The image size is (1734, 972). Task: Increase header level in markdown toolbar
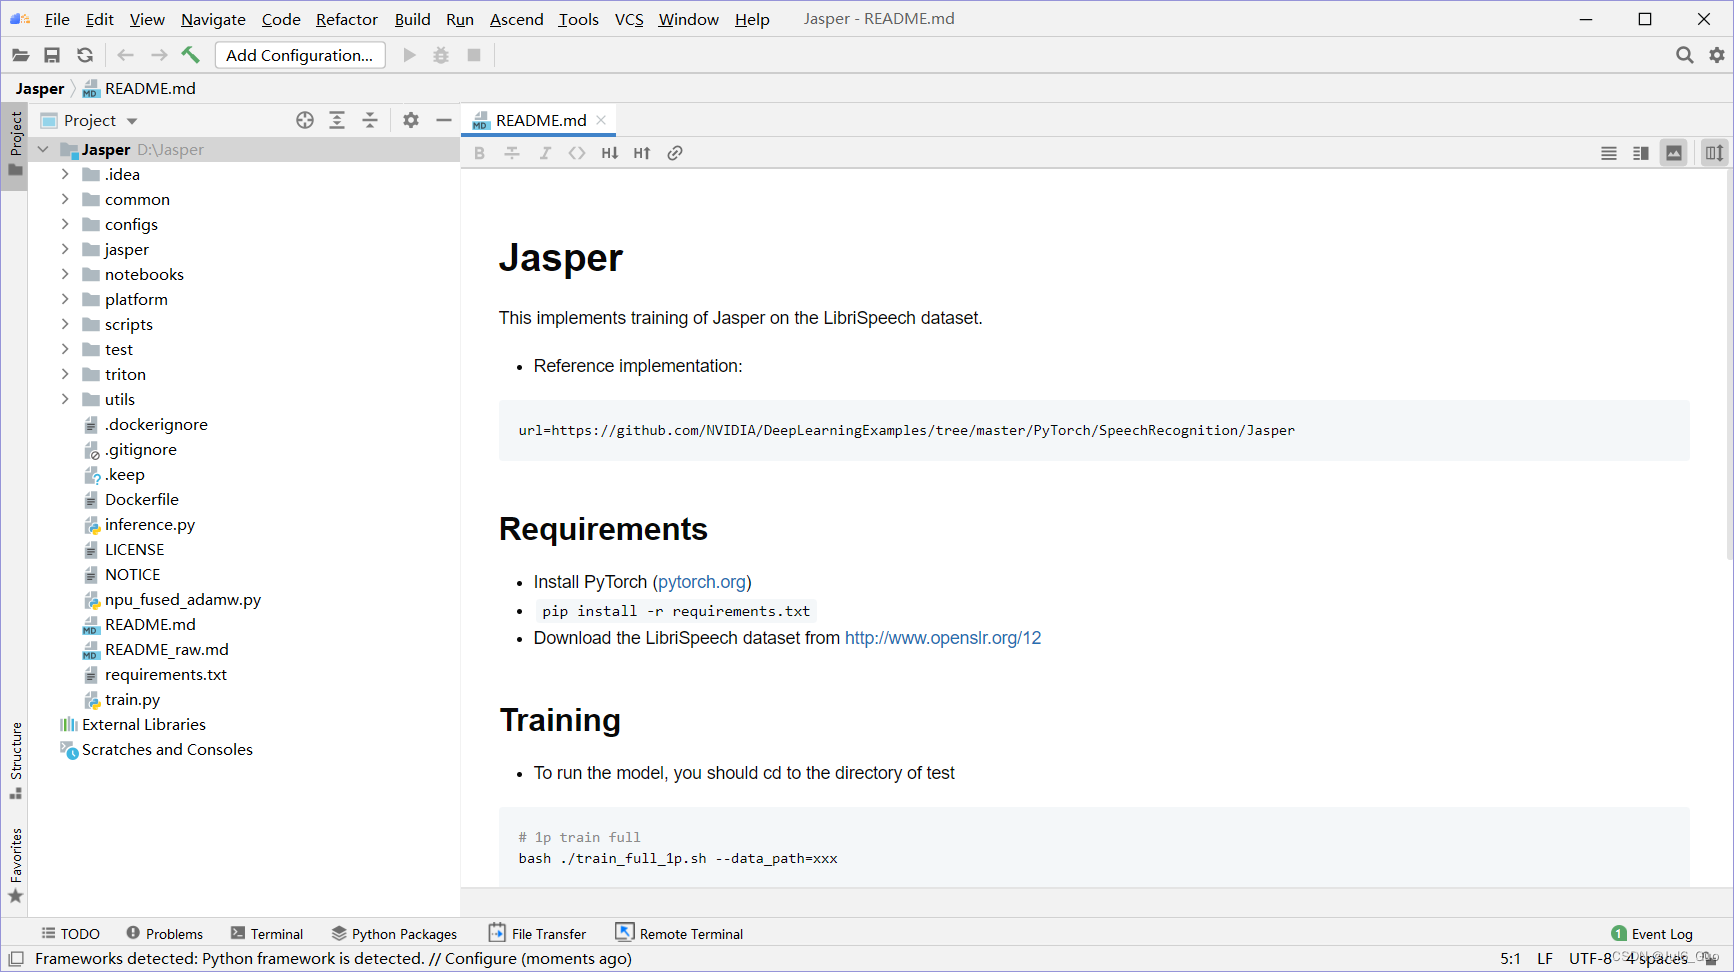(642, 153)
